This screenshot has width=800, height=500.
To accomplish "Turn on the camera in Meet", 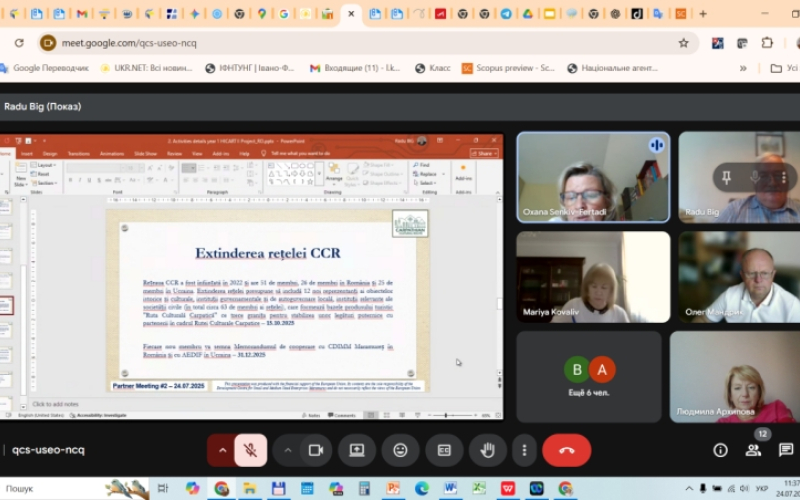I will 316,450.
